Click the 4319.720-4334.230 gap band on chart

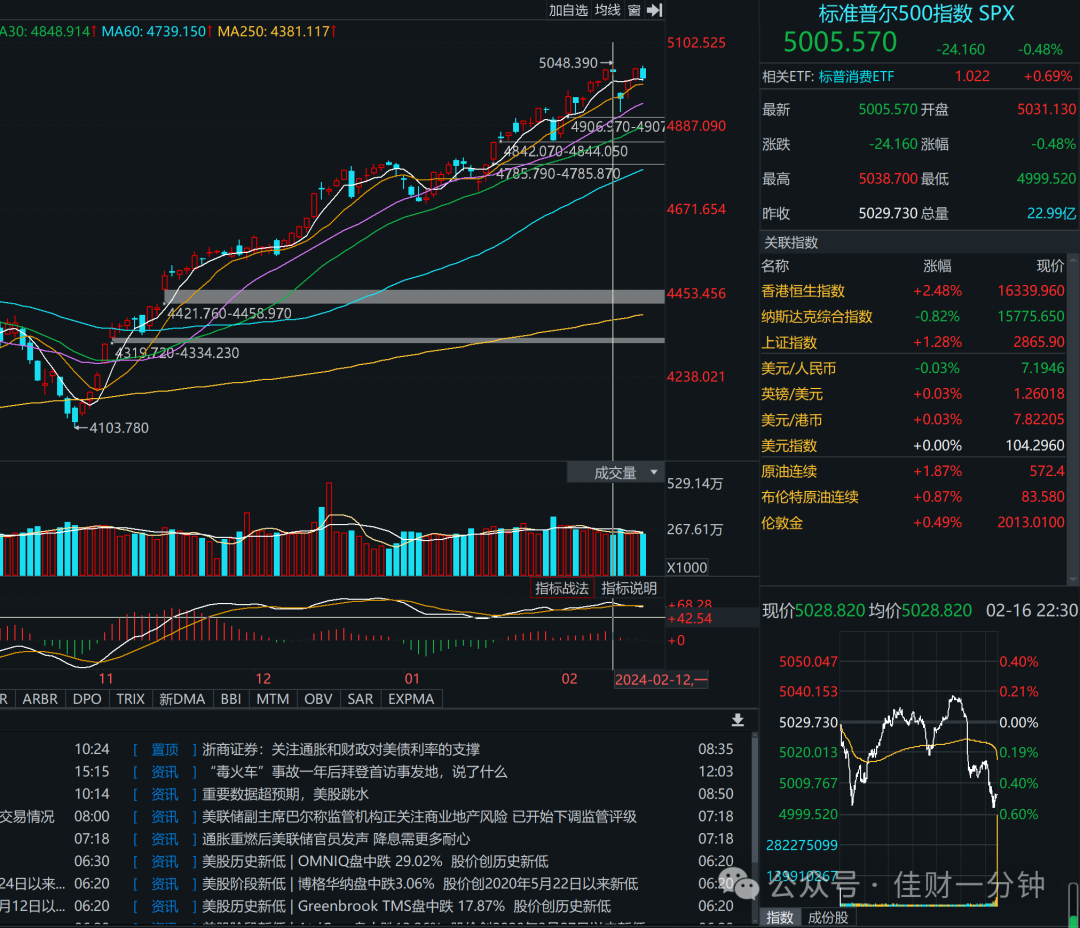coord(388,340)
